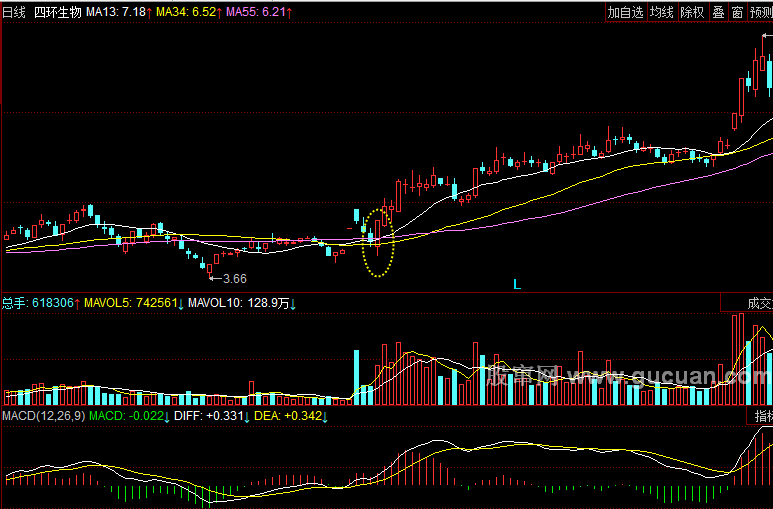Click the blue L marker on chart
The width and height of the screenshot is (773, 509).
point(517,284)
